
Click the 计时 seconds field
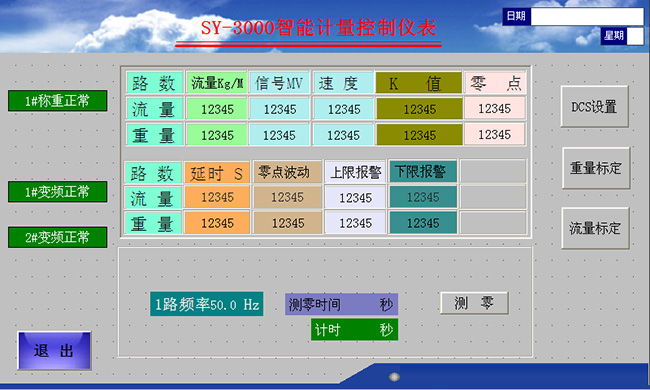pyautogui.click(x=354, y=330)
